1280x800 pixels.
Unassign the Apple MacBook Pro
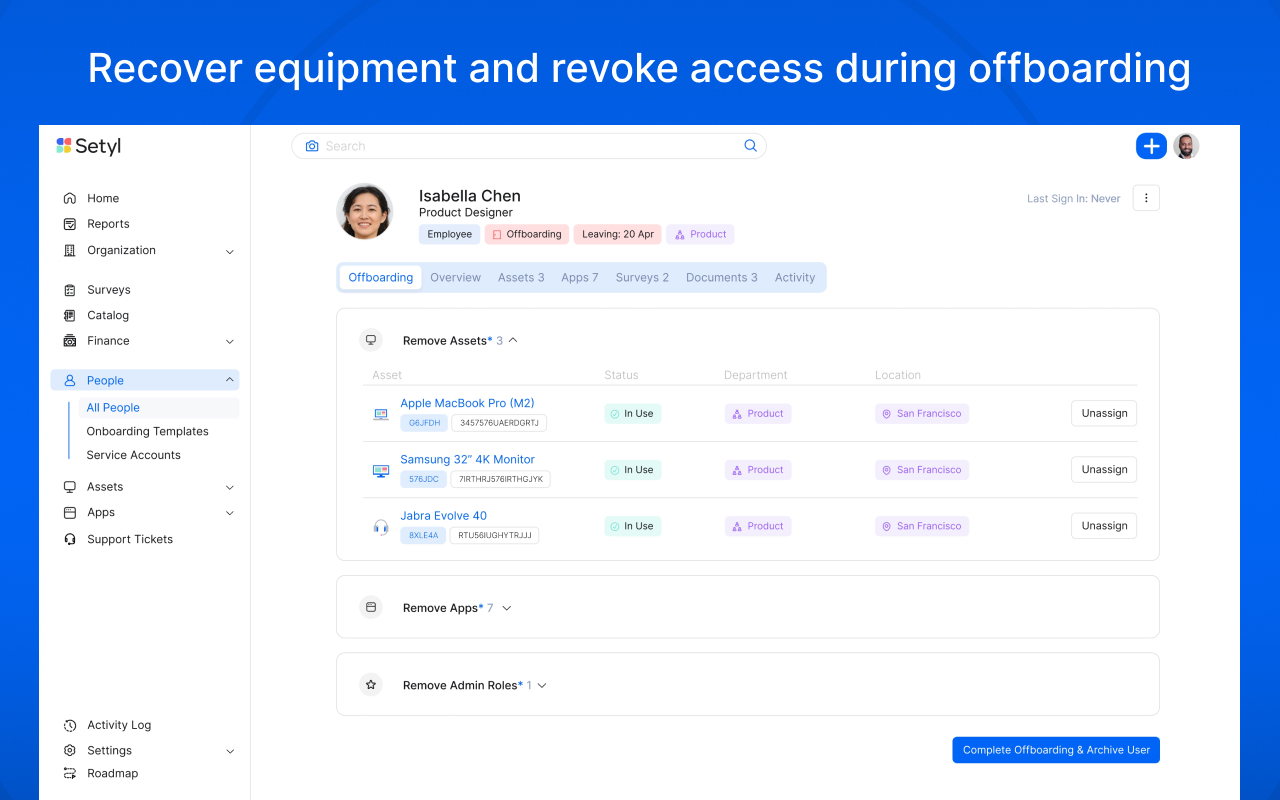click(x=1104, y=413)
